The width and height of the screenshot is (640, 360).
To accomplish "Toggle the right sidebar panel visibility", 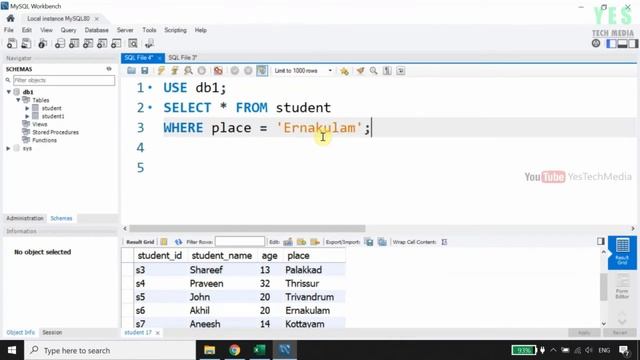I will 633,43.
